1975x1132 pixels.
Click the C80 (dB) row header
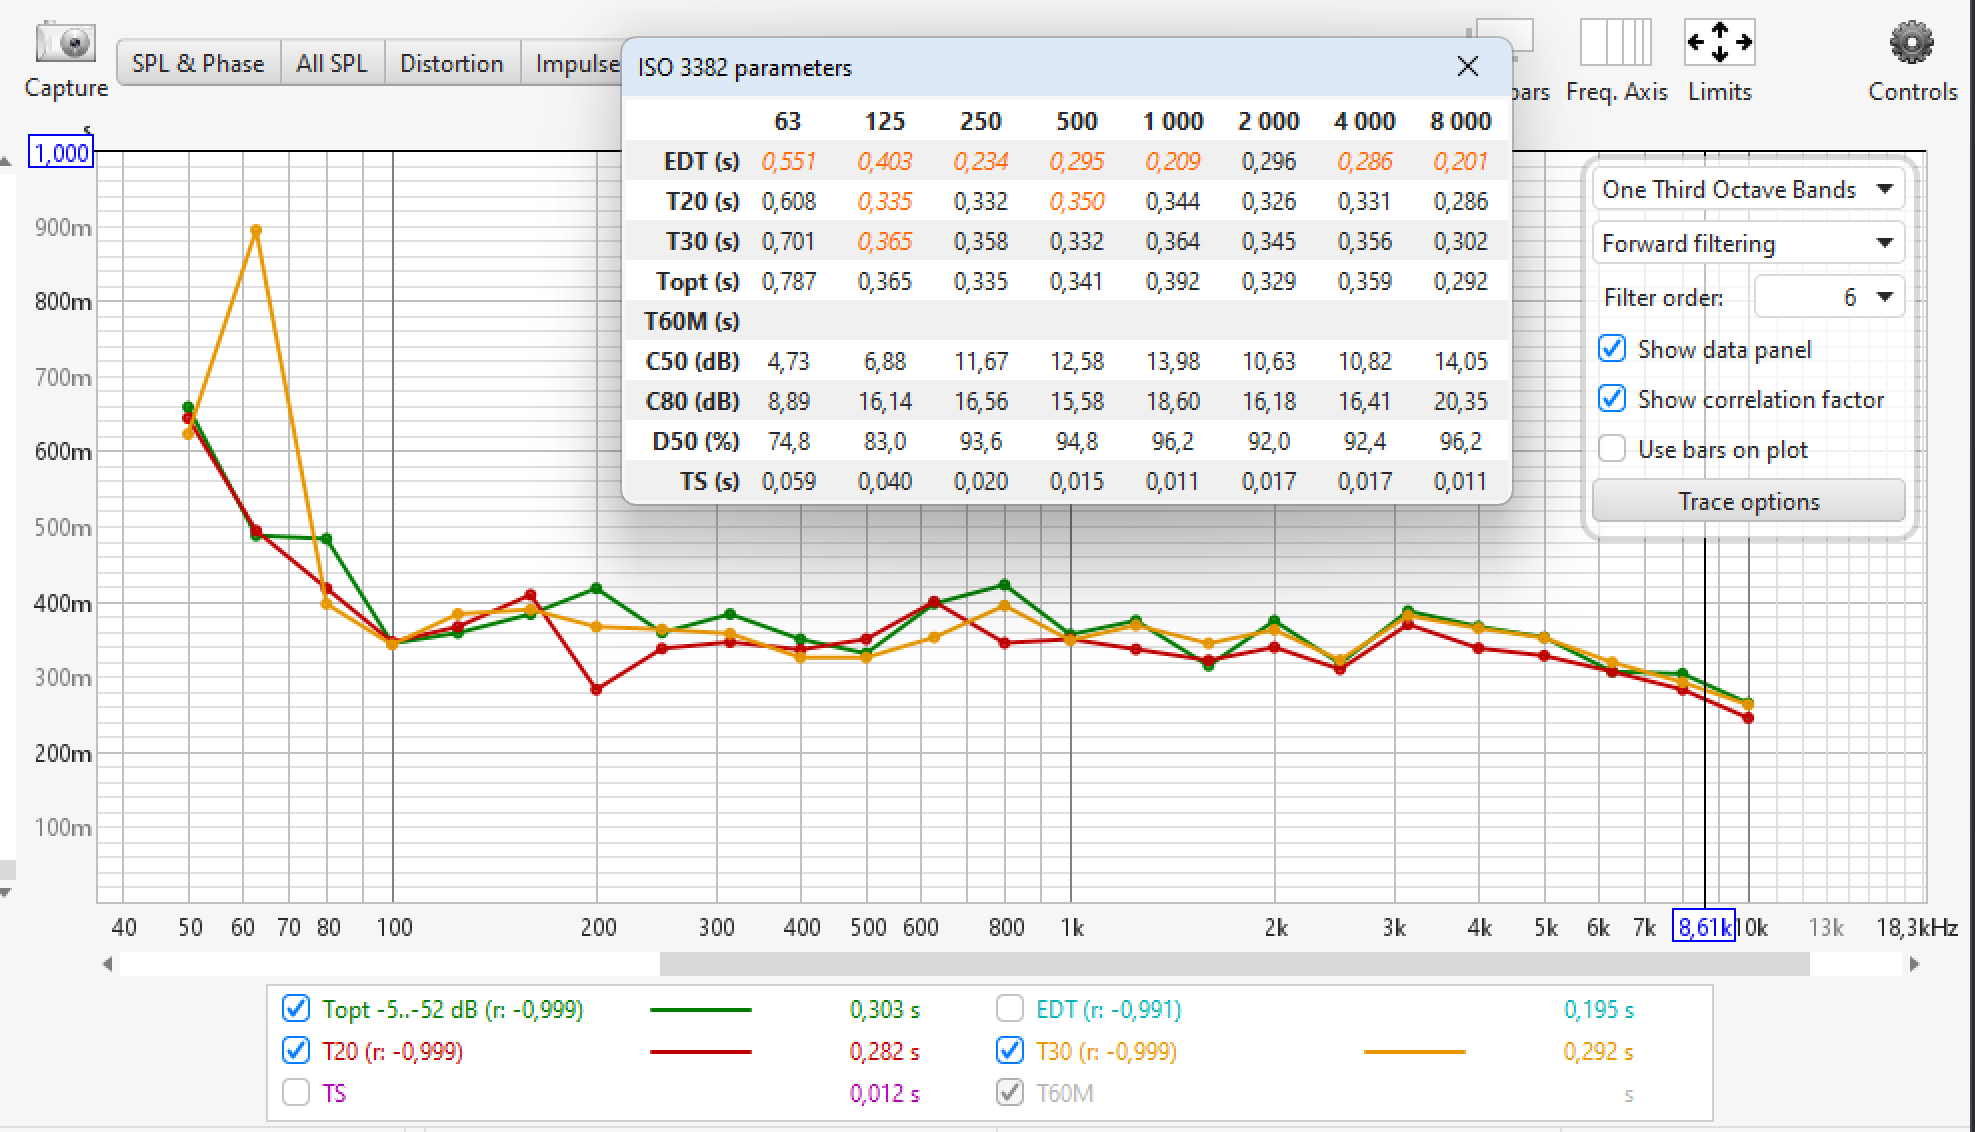[x=692, y=401]
